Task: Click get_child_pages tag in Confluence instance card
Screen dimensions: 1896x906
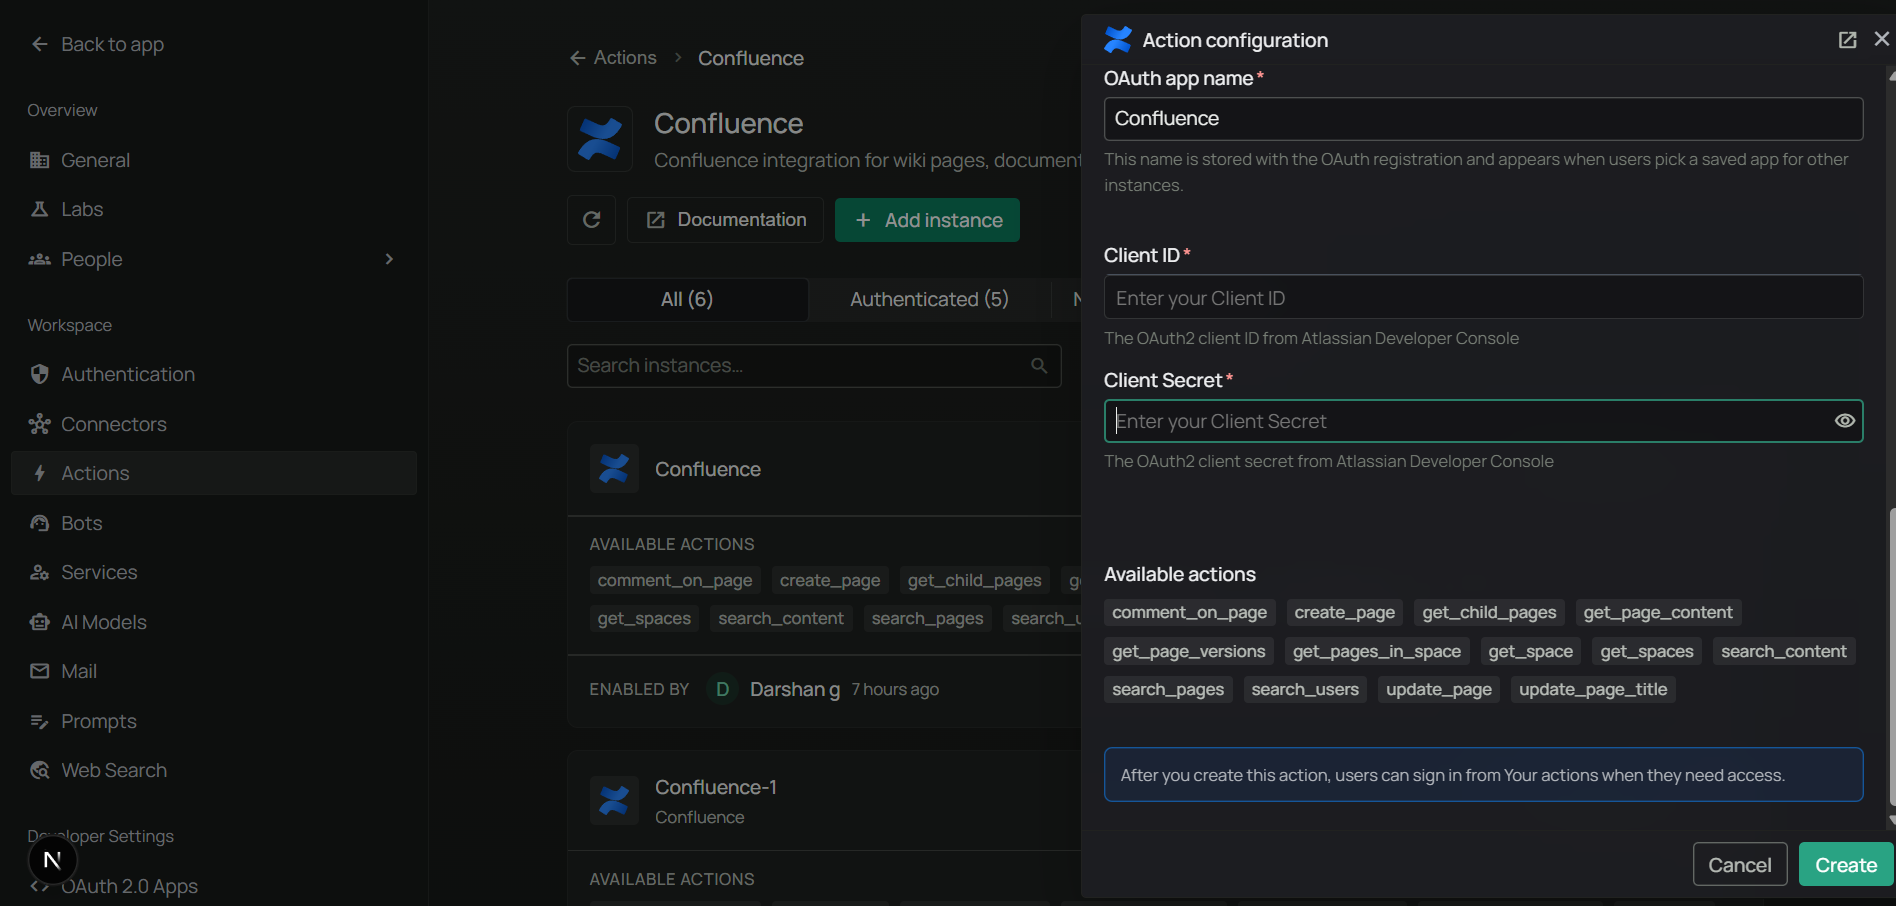Action: (x=975, y=580)
